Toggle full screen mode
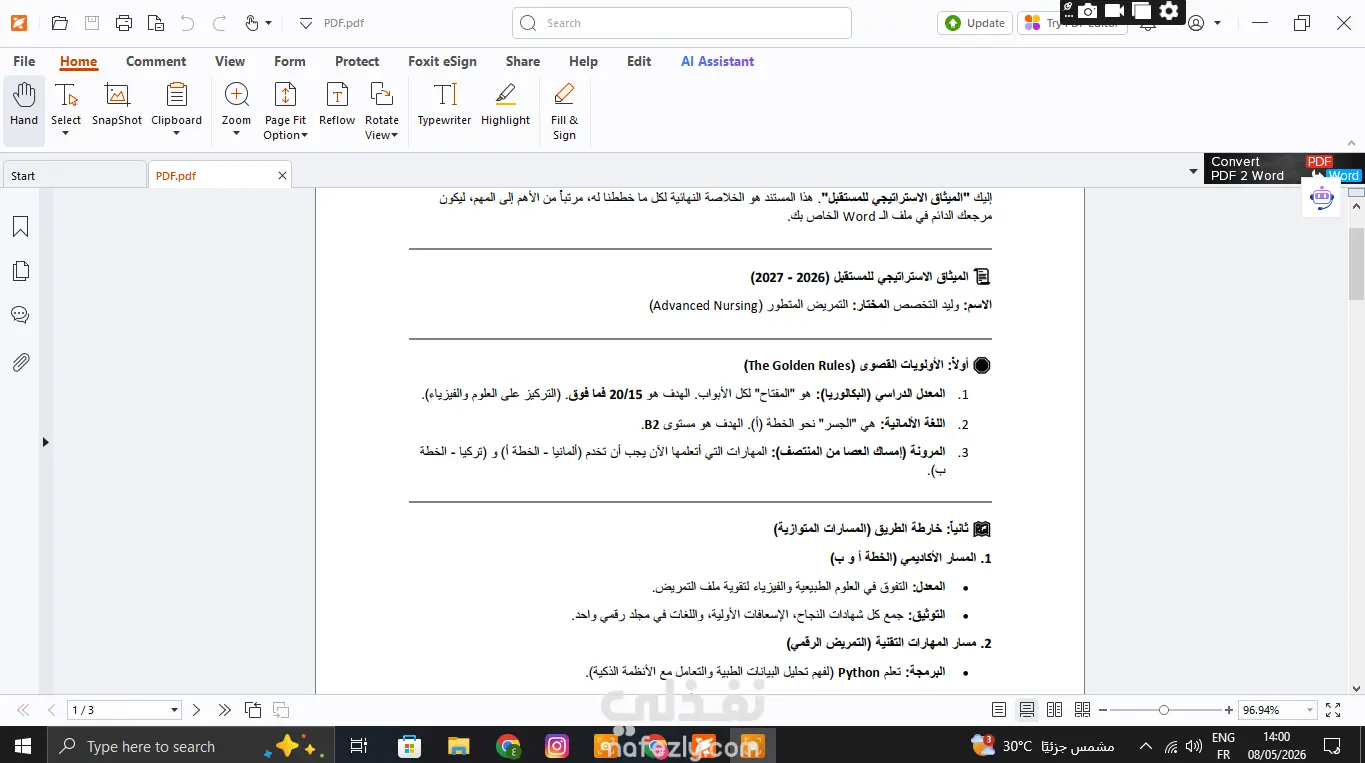This screenshot has height=763, width=1365. 1333,710
